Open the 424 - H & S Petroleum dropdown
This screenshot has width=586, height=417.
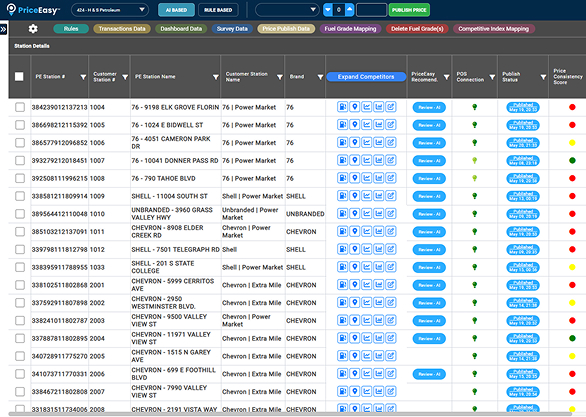click(110, 10)
